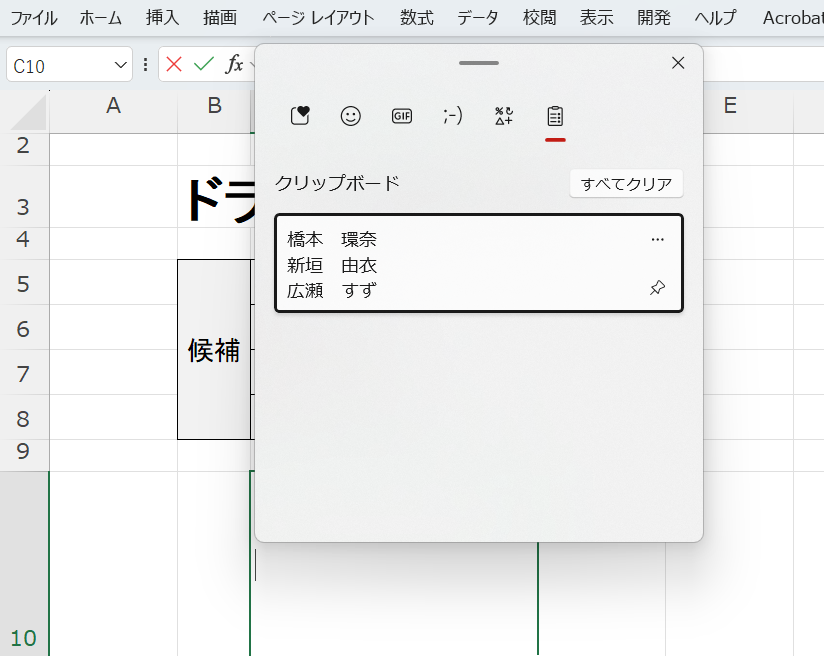Cancel the formula entry with X icon
The width and height of the screenshot is (824, 656).
174,65
